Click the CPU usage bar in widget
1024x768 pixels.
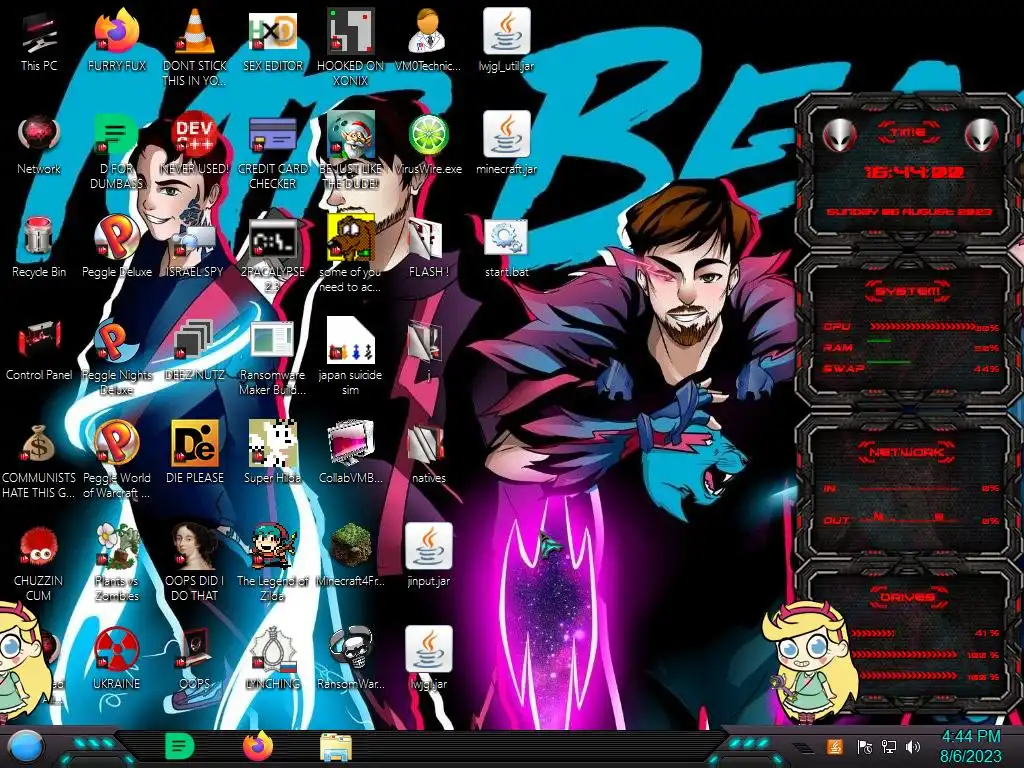click(x=924, y=327)
